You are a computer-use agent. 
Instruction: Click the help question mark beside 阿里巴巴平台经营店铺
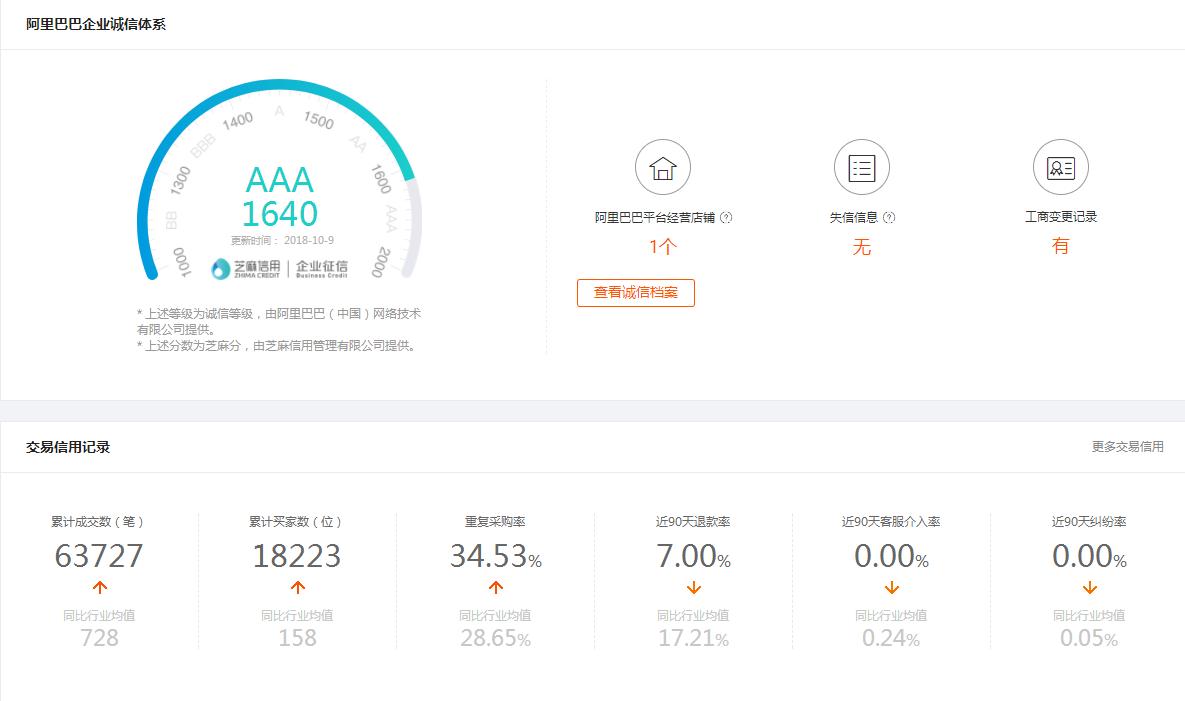click(x=726, y=218)
